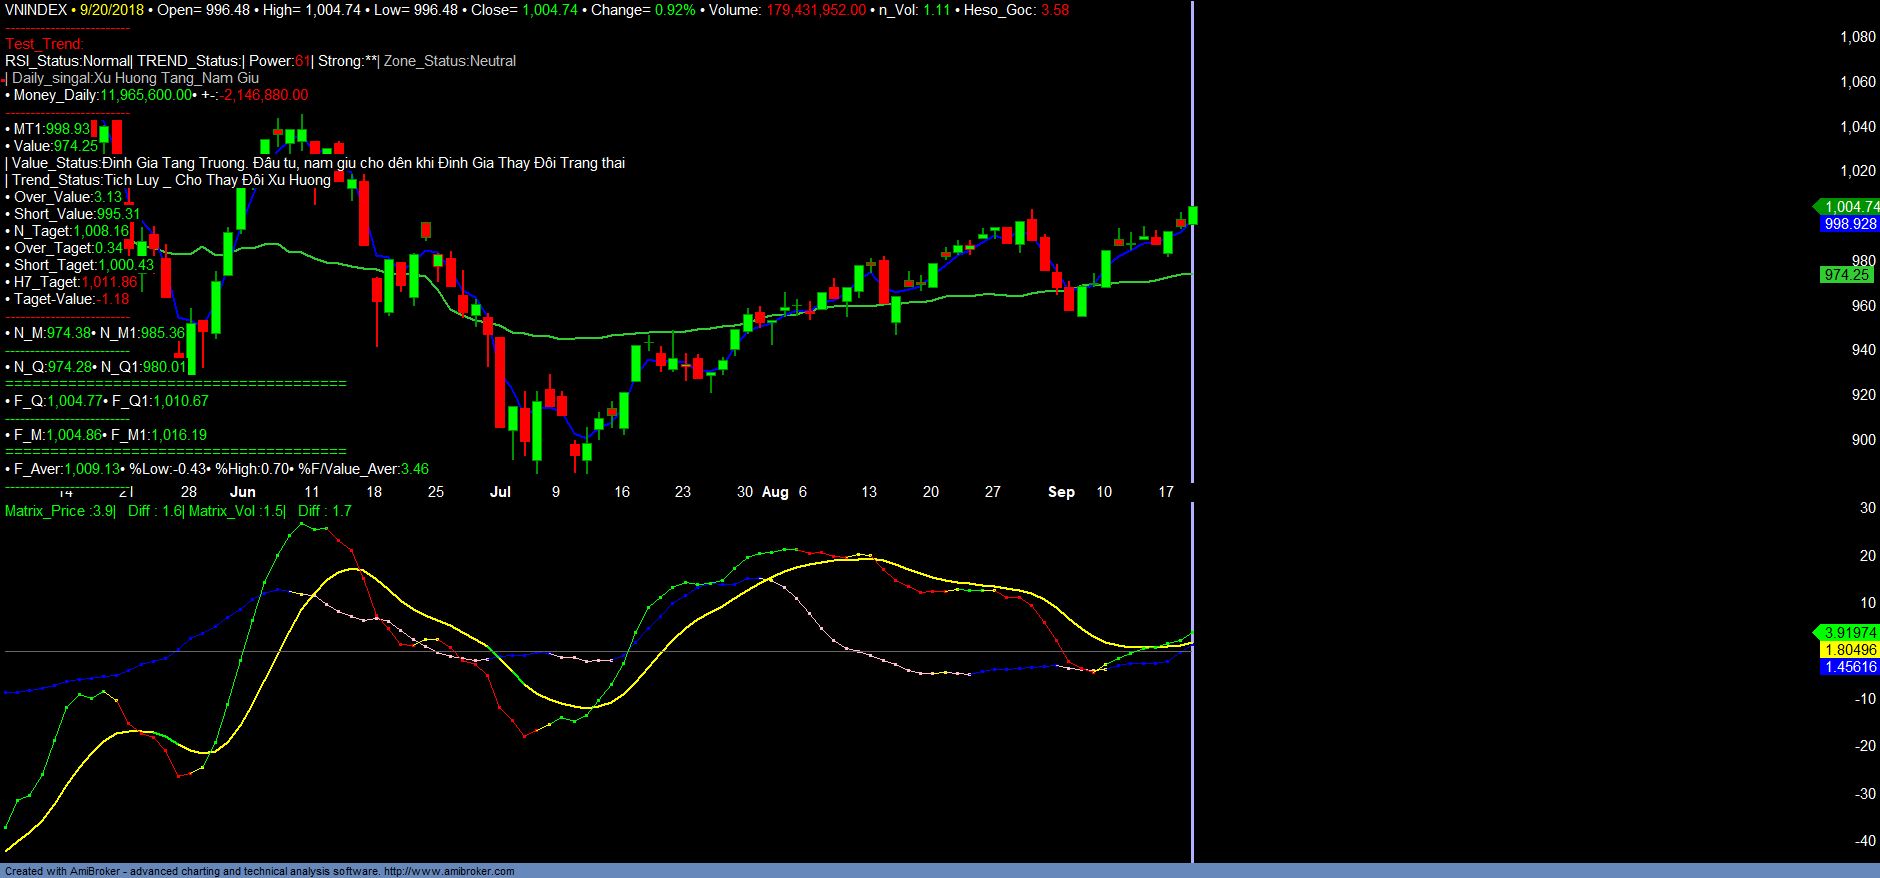Click the red Test_Trend label

pos(44,44)
